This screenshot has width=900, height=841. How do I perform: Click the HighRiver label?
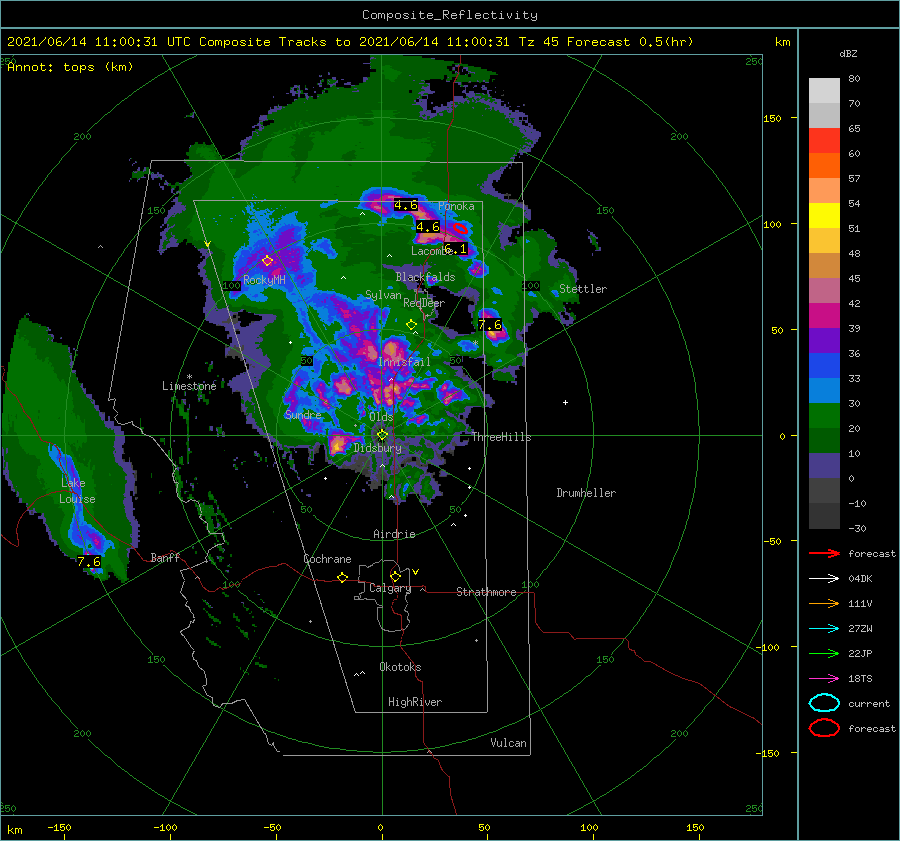coord(415,702)
